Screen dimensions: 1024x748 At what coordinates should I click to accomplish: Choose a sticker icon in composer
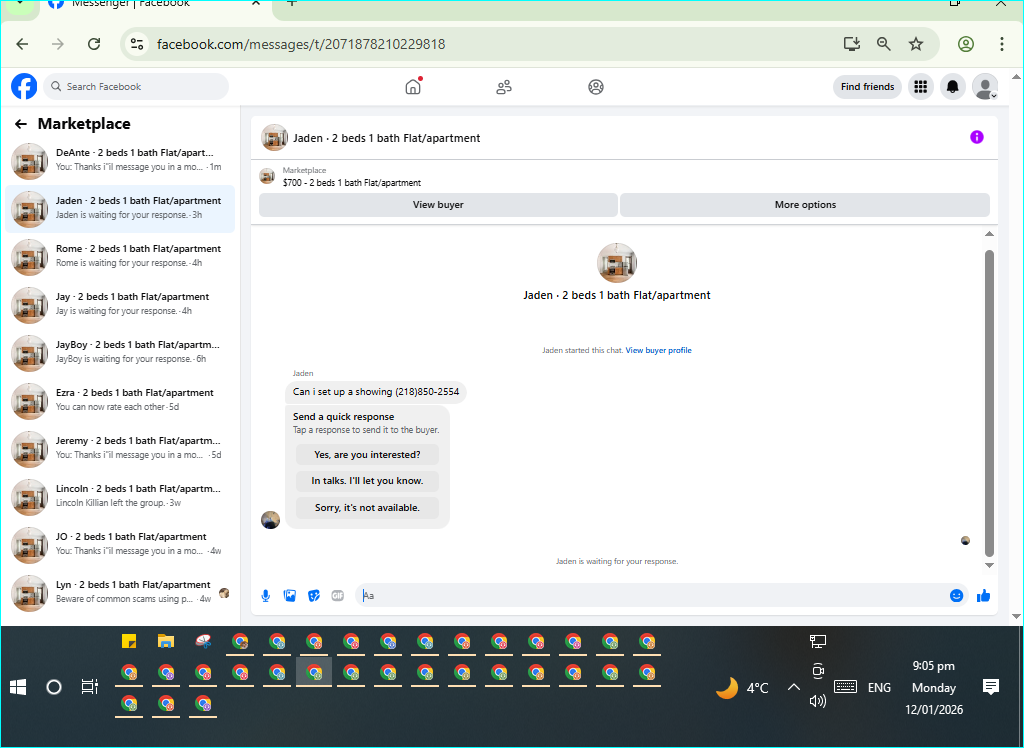(x=314, y=596)
